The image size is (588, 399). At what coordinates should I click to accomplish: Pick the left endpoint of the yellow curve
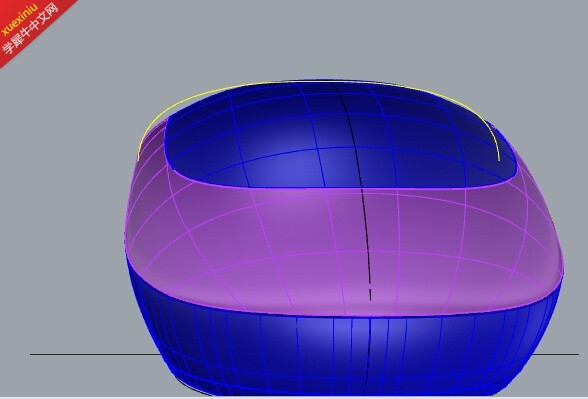click(x=138, y=160)
